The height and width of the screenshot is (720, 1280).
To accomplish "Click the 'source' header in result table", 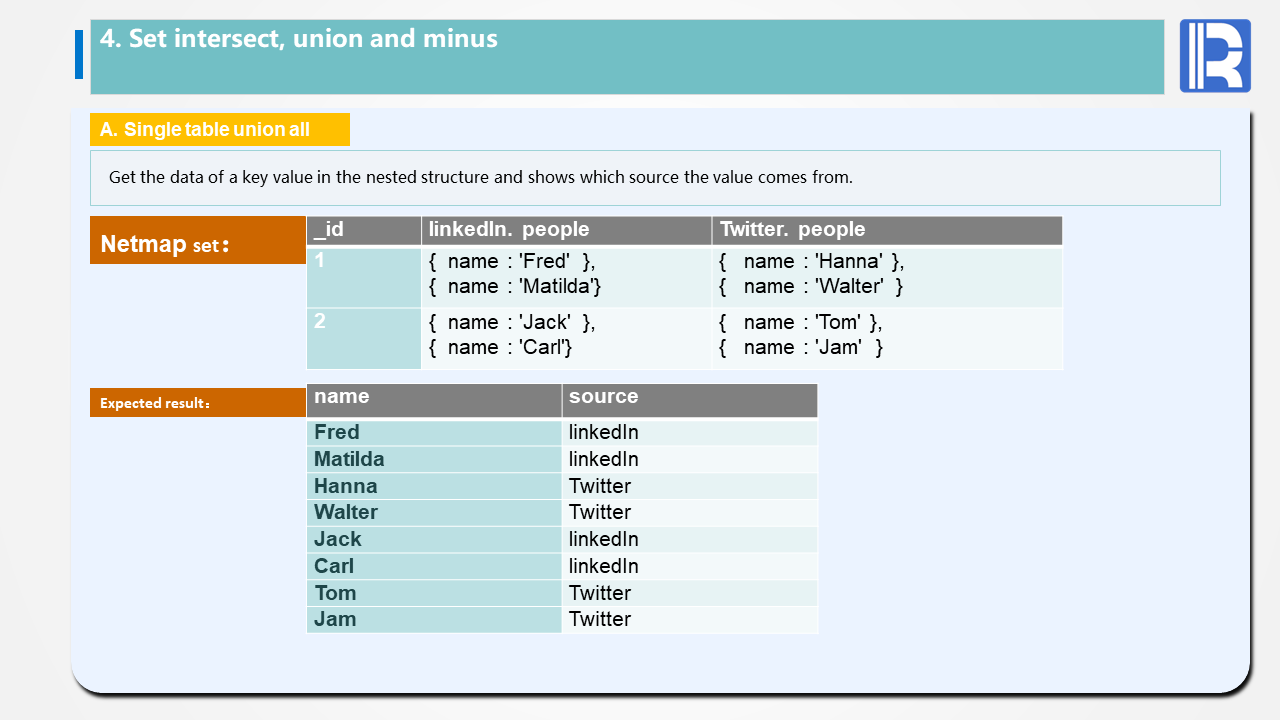I will (689, 399).
